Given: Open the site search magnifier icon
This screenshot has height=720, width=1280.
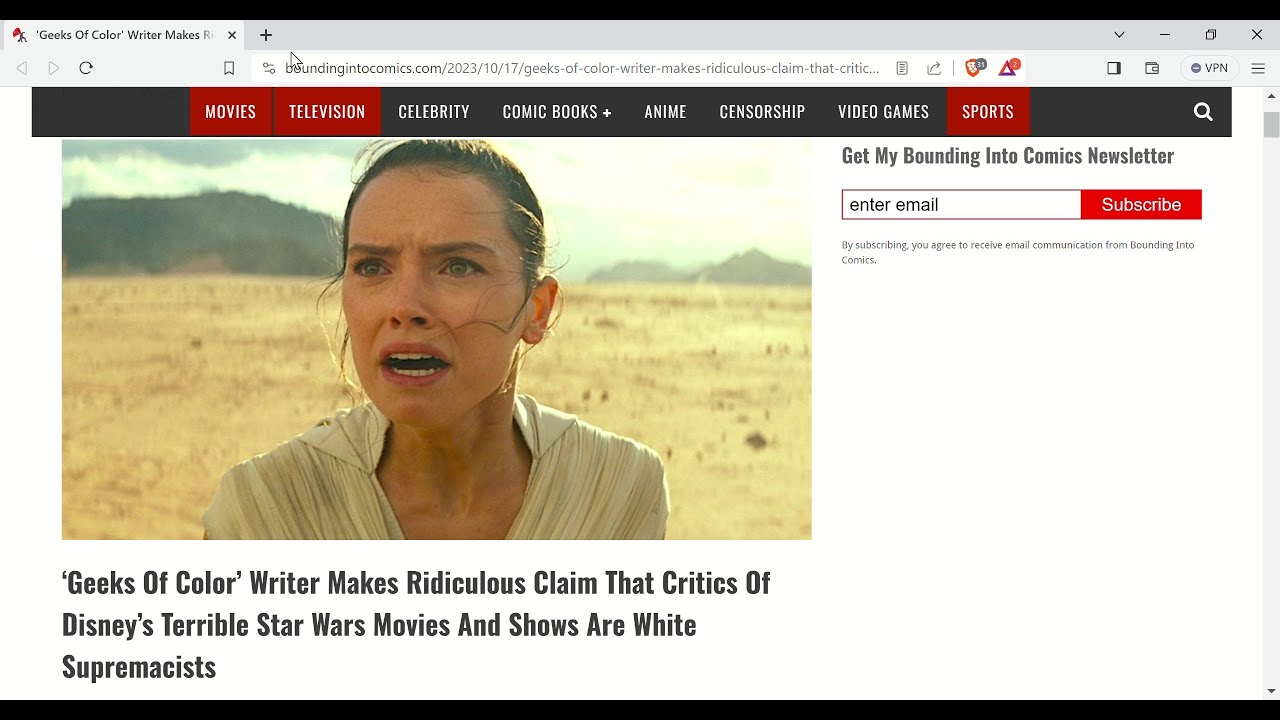Looking at the screenshot, I should click(1203, 112).
